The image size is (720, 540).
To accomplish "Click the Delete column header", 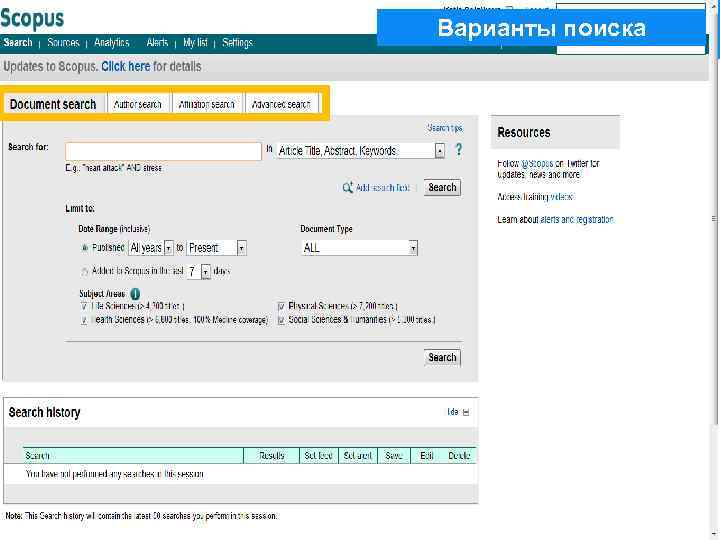I will pos(459,456).
